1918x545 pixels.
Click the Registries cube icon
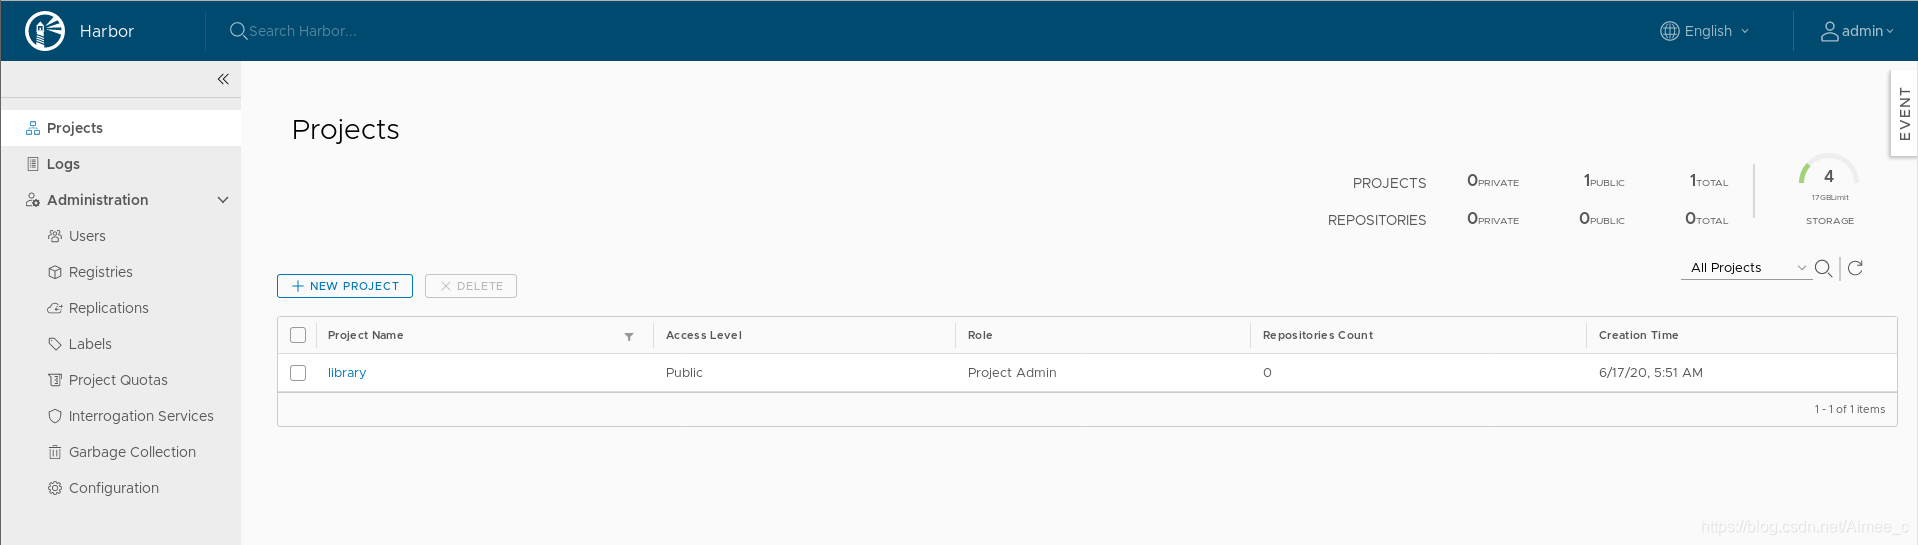click(55, 272)
